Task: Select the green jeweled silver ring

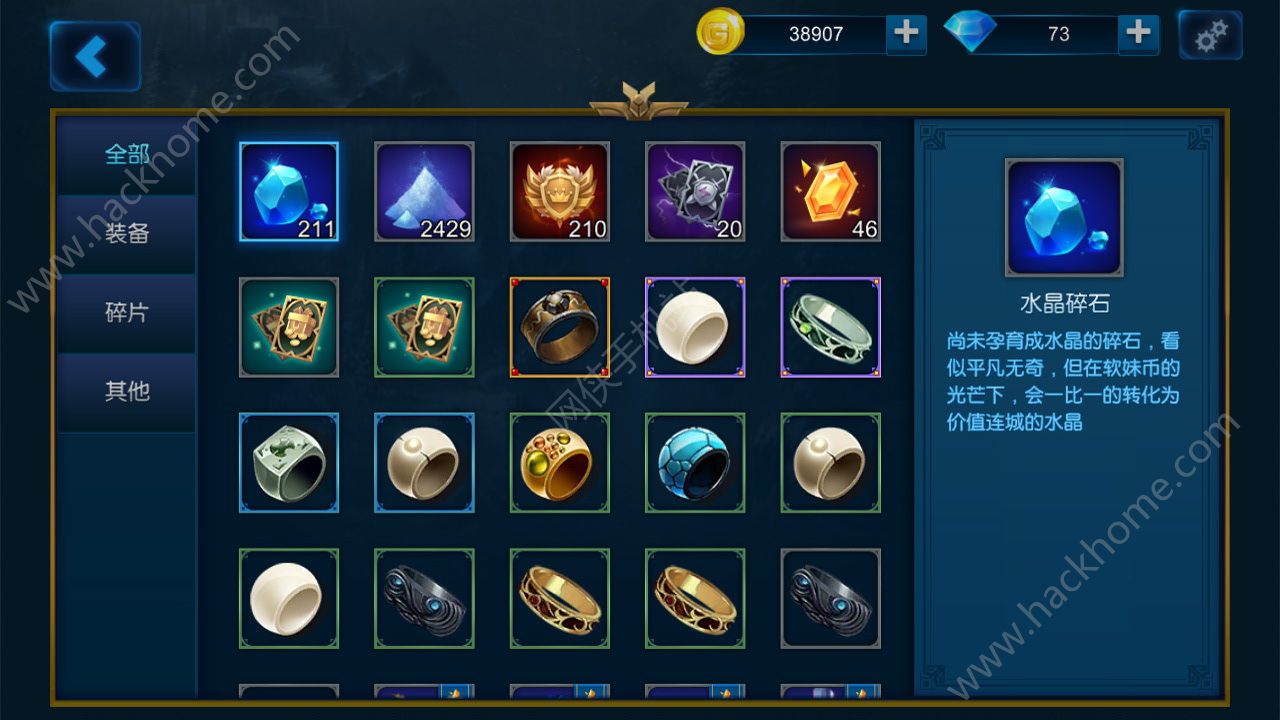Action: [x=831, y=327]
